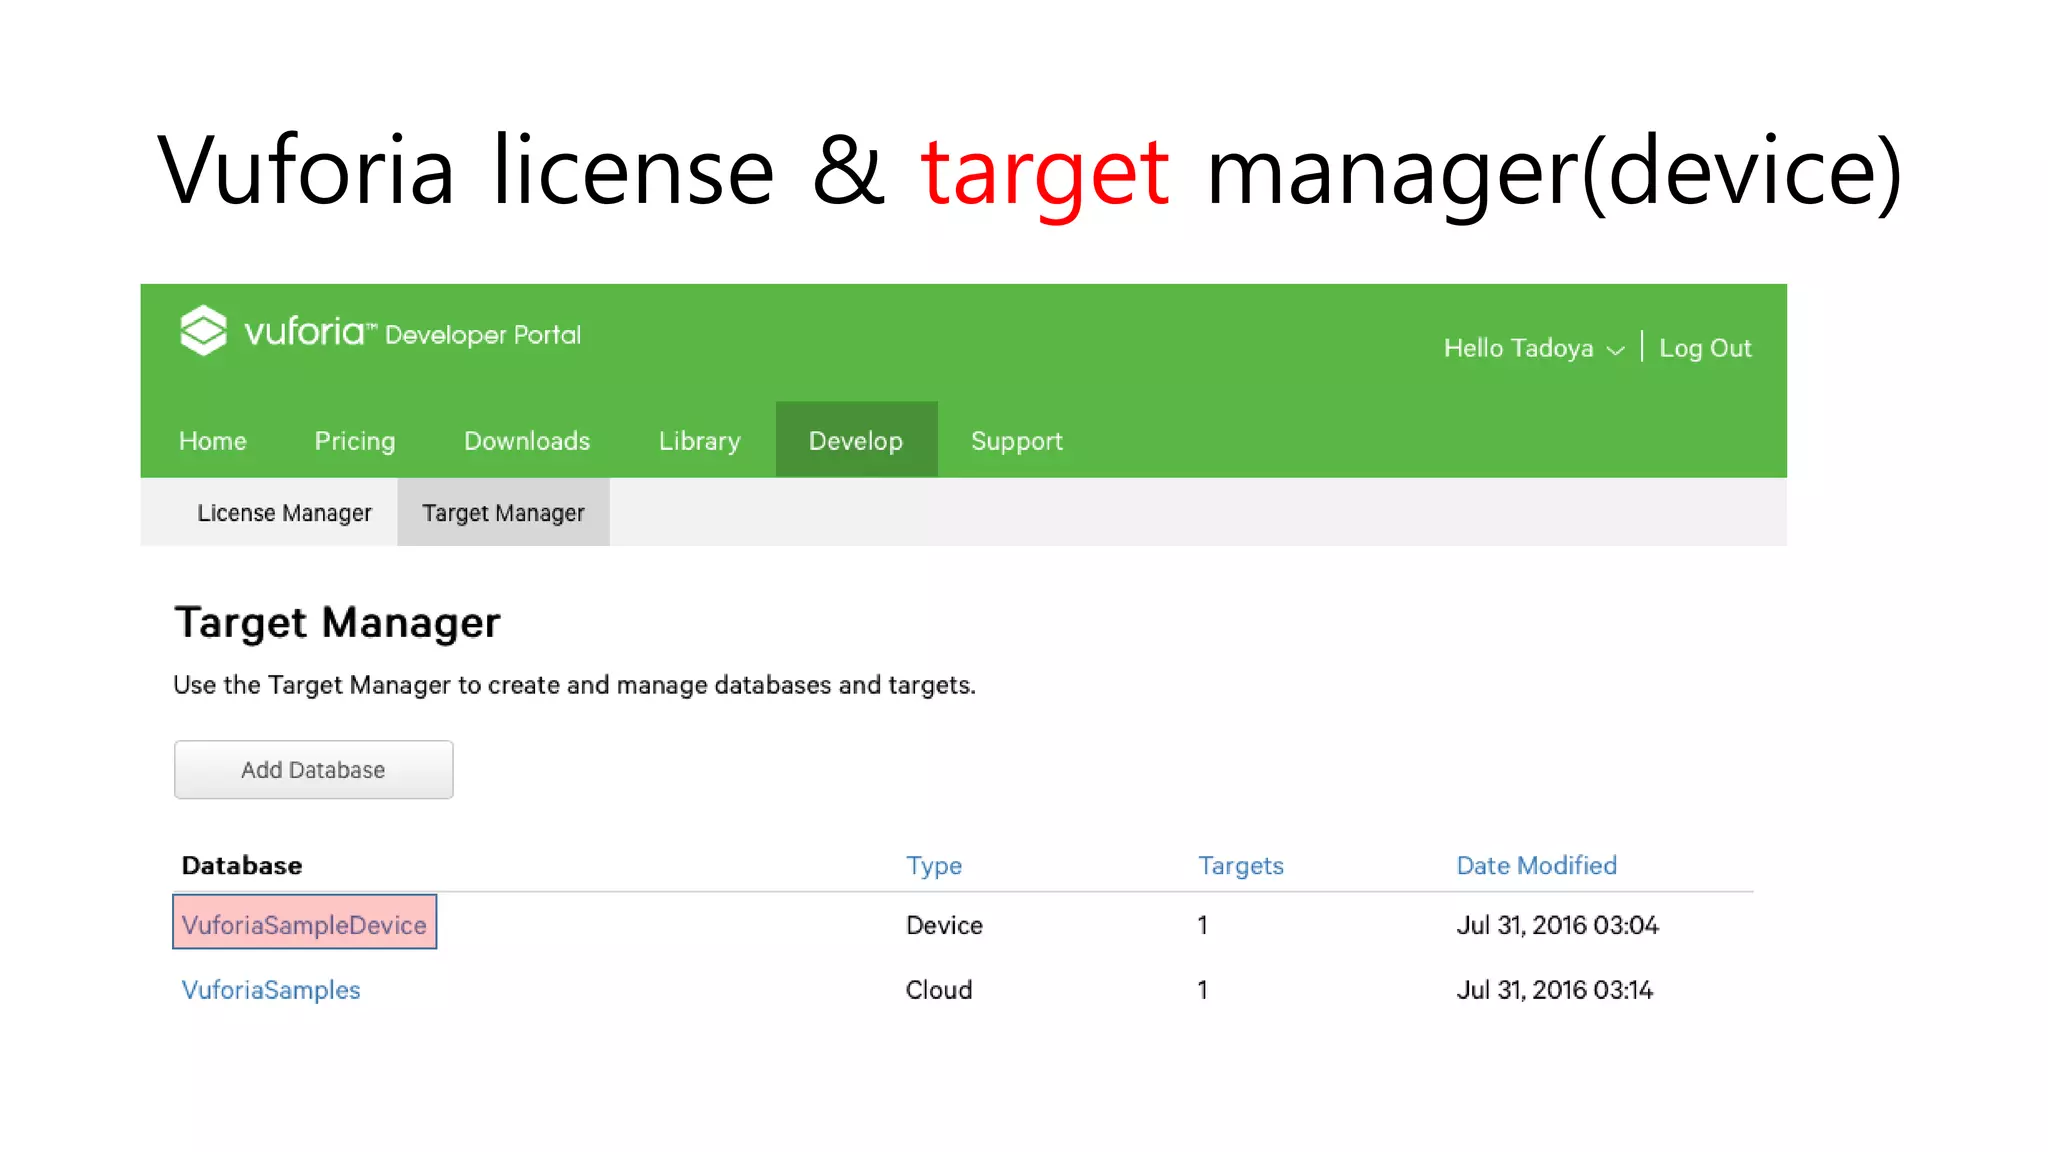The width and height of the screenshot is (2048, 1152).
Task: Select the Develop menu item
Action: pyautogui.click(x=855, y=441)
